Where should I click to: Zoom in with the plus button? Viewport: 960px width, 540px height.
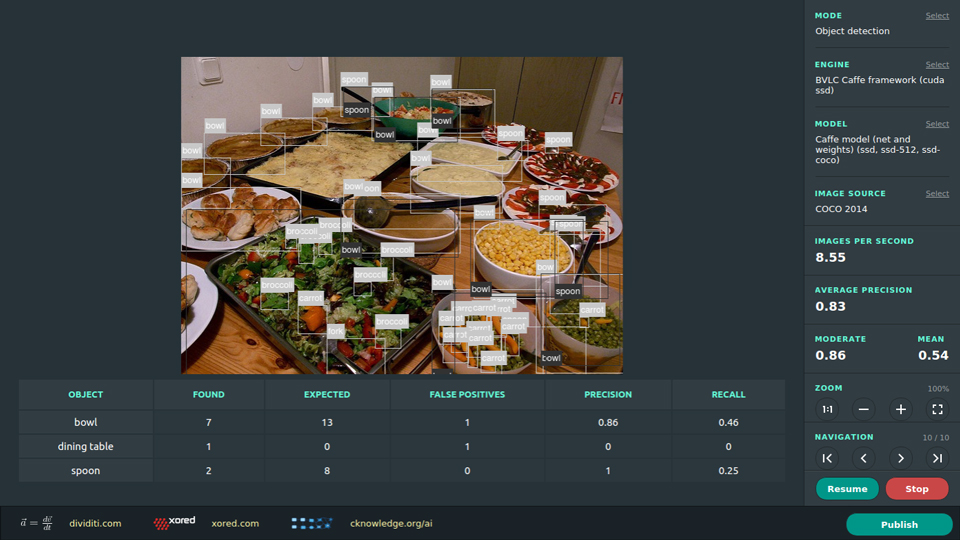901,409
